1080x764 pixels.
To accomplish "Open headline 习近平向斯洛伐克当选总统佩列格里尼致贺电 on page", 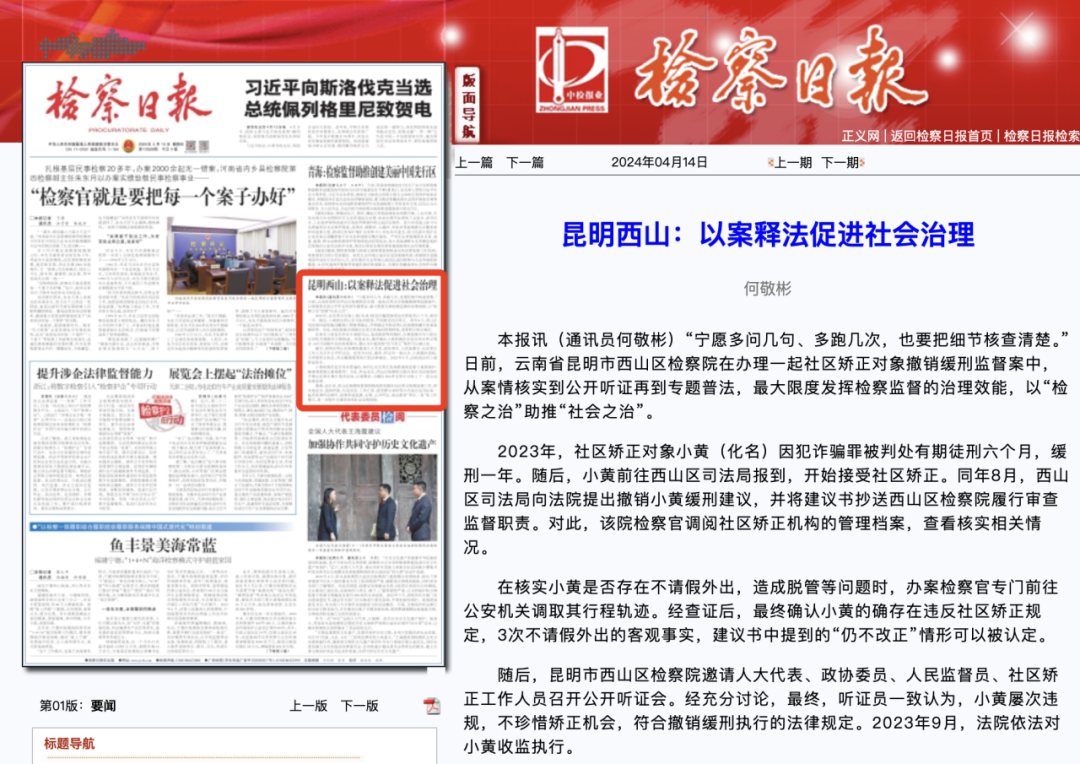I will [x=338, y=99].
